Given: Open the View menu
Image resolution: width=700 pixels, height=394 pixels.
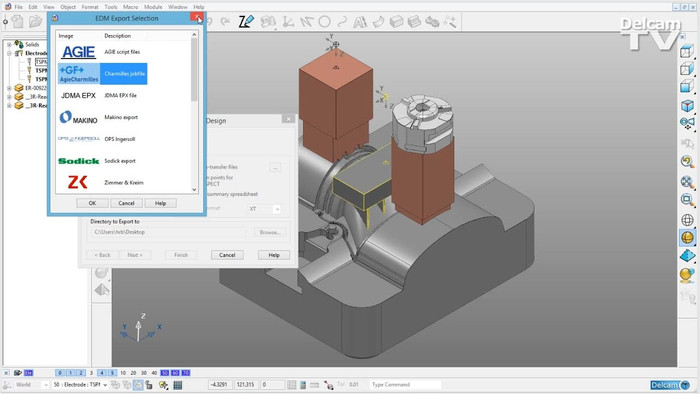Looking at the screenshot, I should [49, 7].
